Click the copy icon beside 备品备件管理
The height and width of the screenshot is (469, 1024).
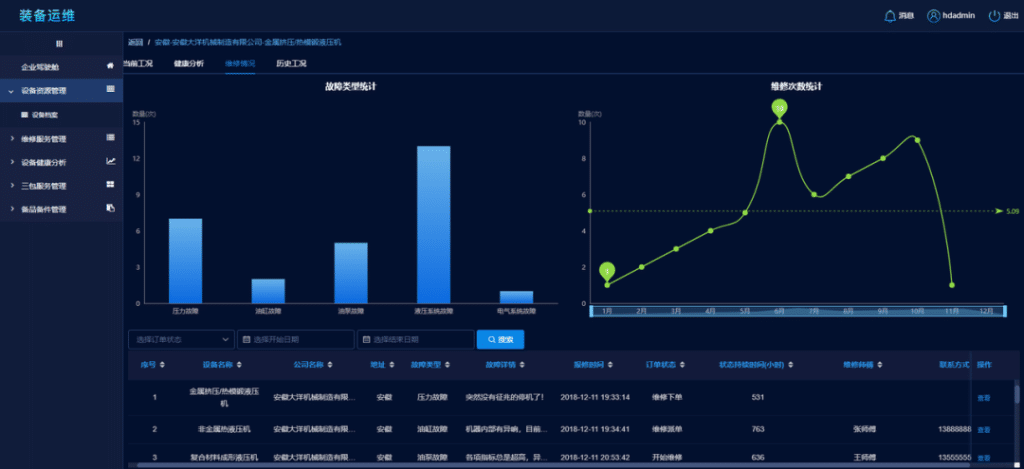(x=110, y=208)
